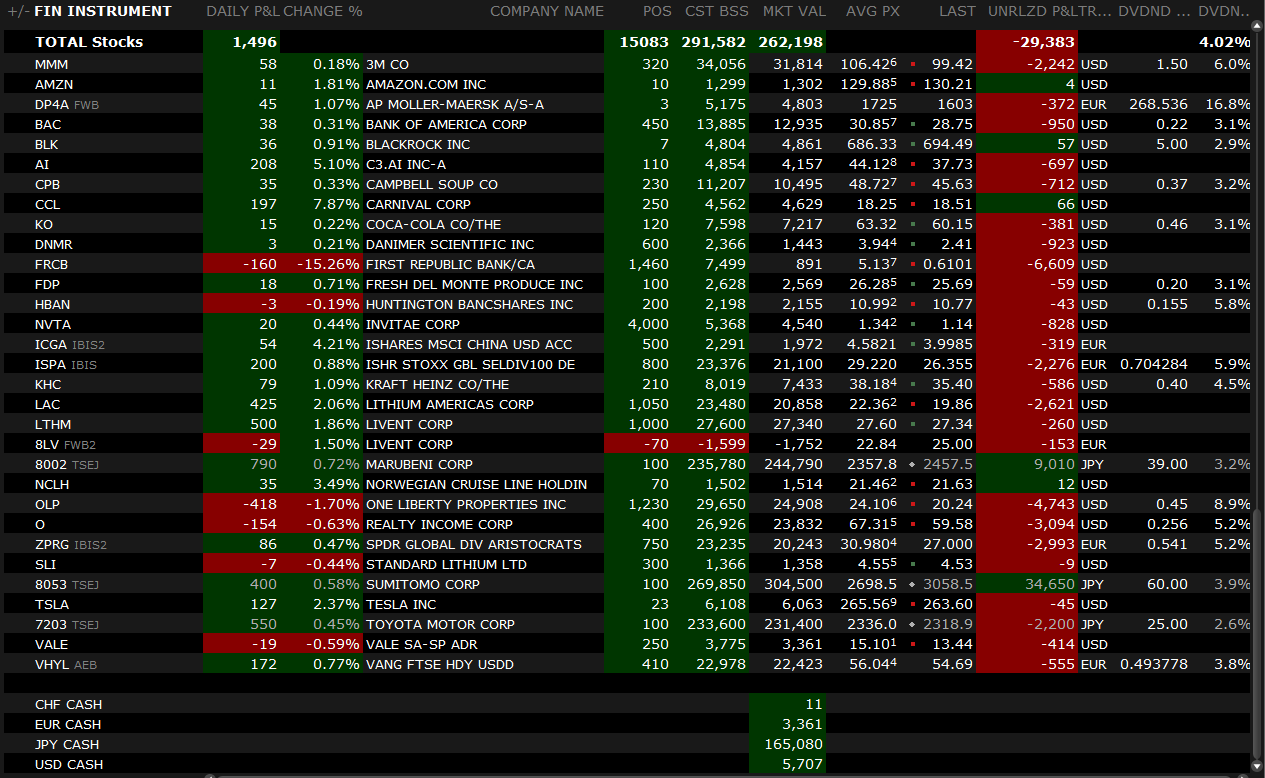
Task: Click the green tick dot on the KO row
Action: pos(913,225)
